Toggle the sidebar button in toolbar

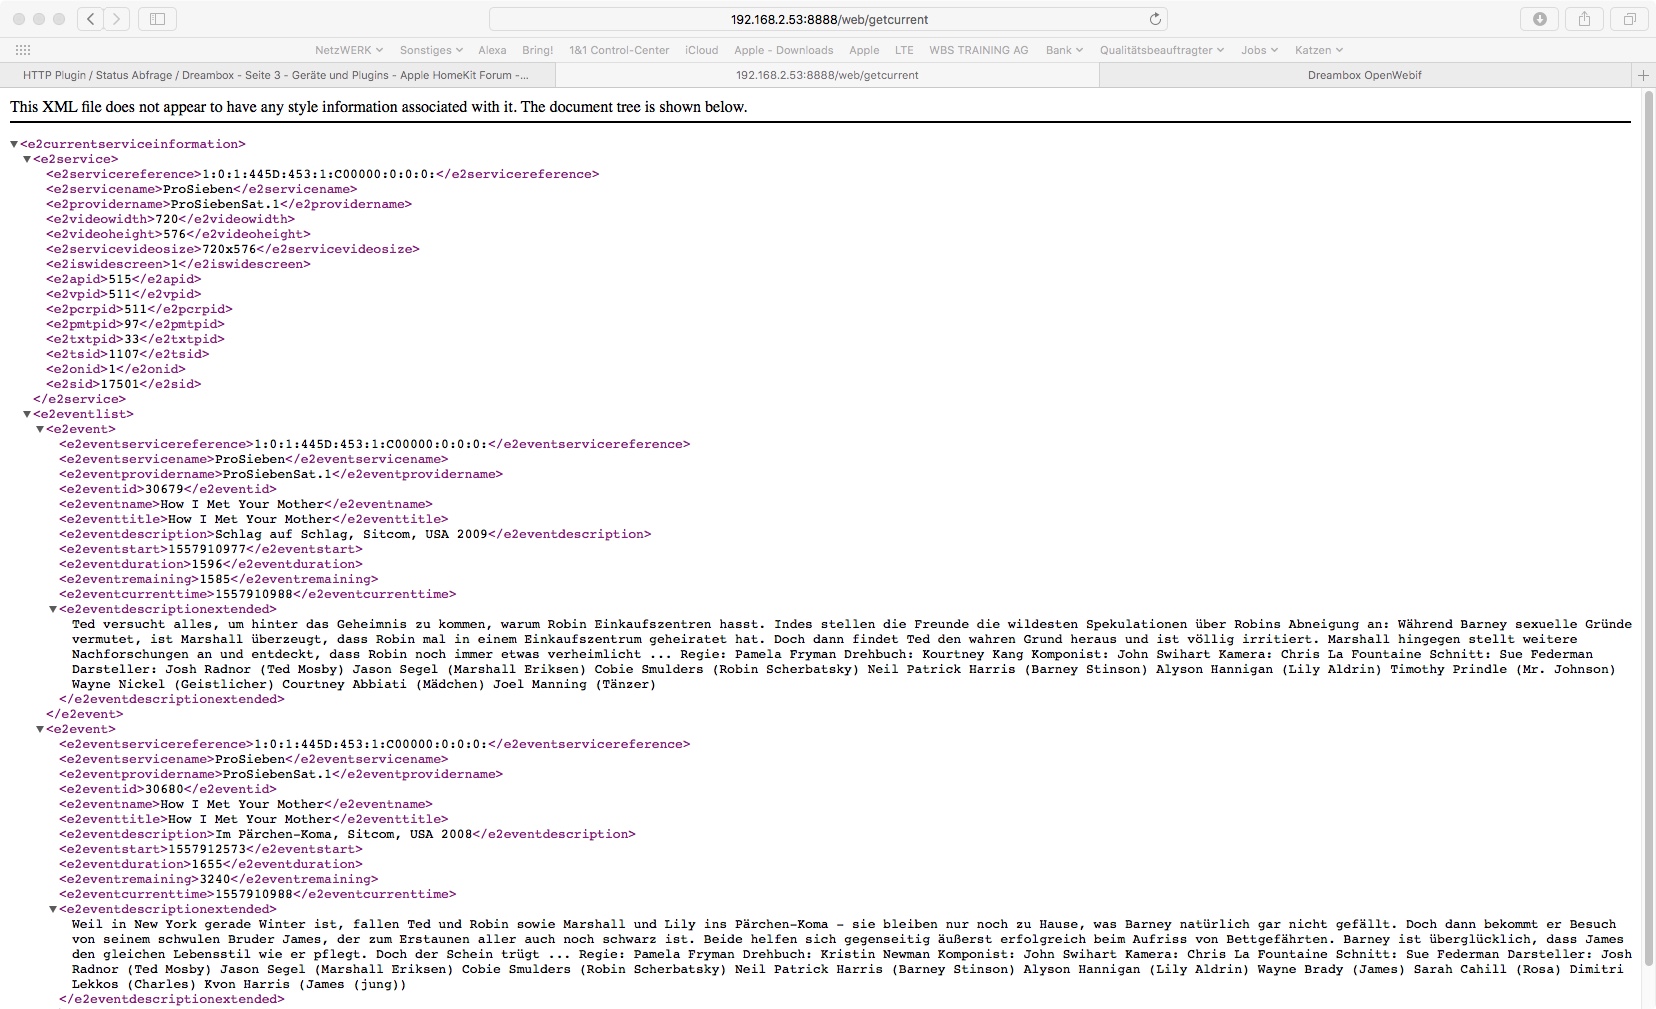point(157,19)
